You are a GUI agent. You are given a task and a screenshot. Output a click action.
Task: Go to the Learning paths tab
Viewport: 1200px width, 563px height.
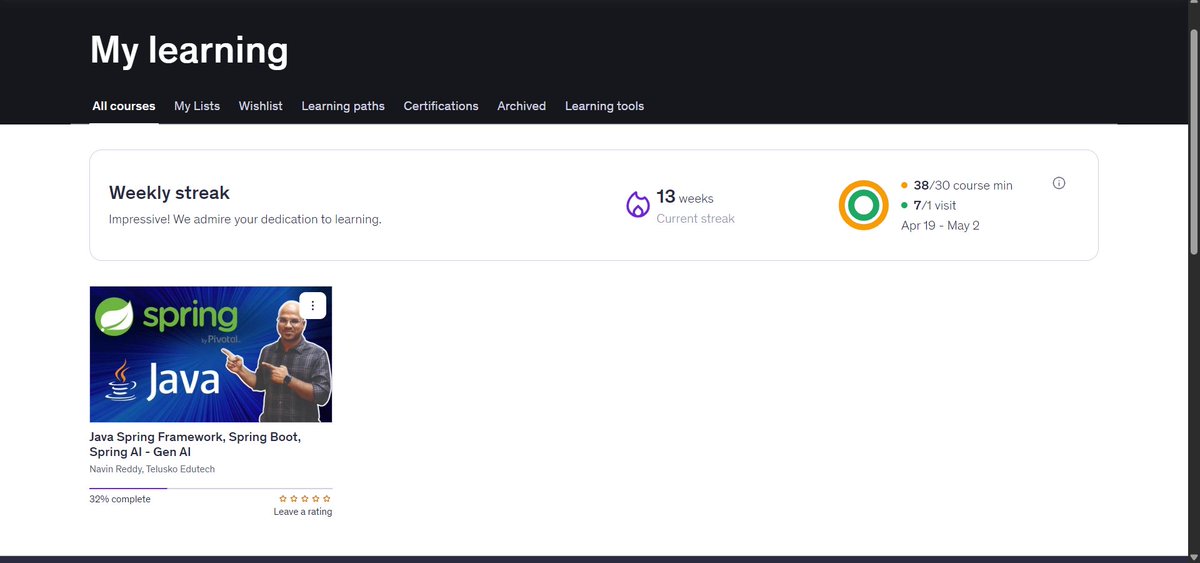343,106
